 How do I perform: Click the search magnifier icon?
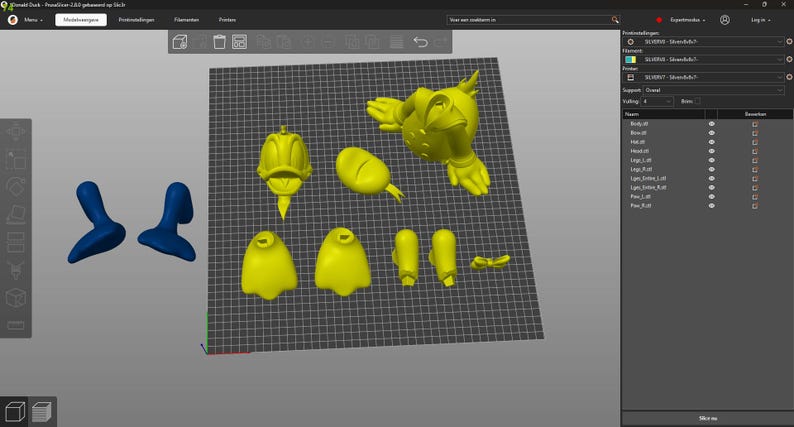[x=615, y=20]
